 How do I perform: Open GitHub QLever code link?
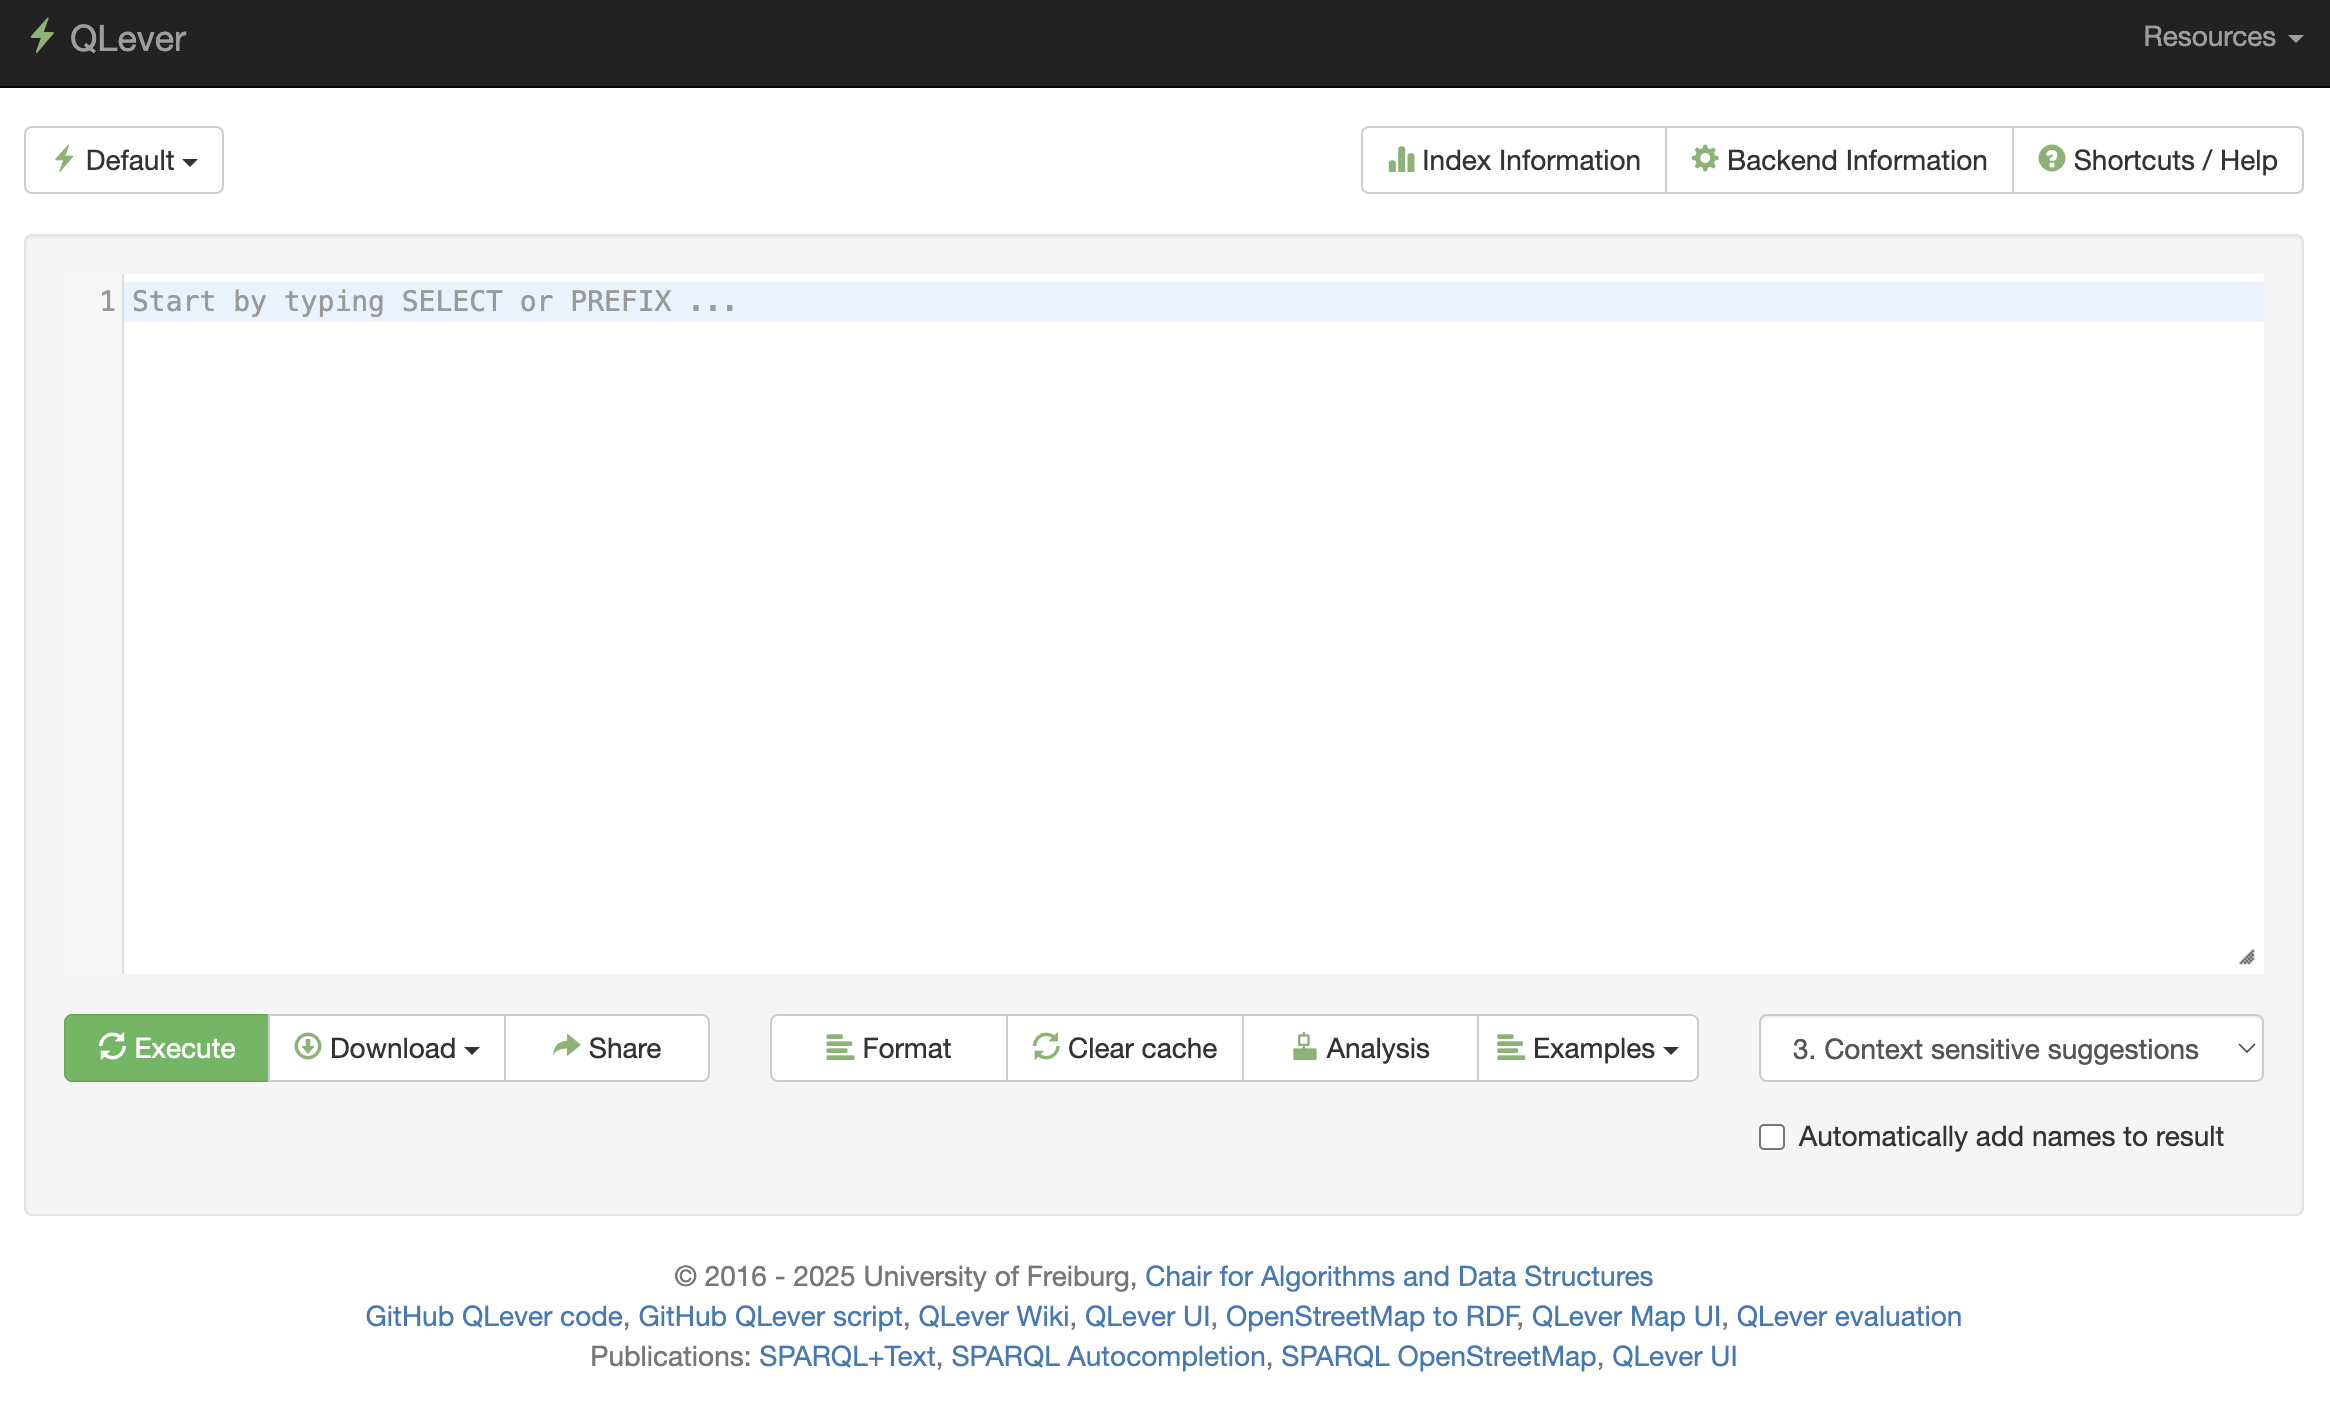[x=494, y=1316]
